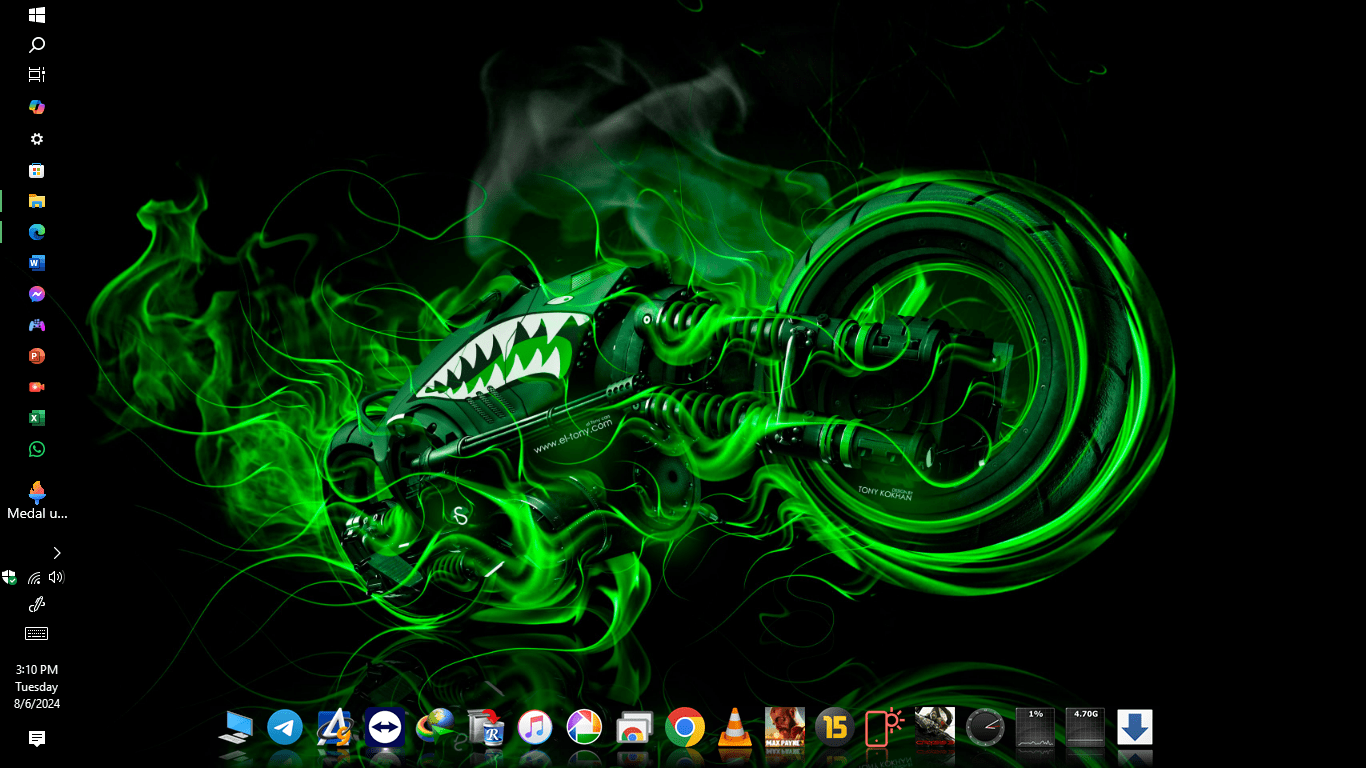Open Windows Ink Workspace pen icon
Screen dimensions: 1366x768
(x=37, y=604)
